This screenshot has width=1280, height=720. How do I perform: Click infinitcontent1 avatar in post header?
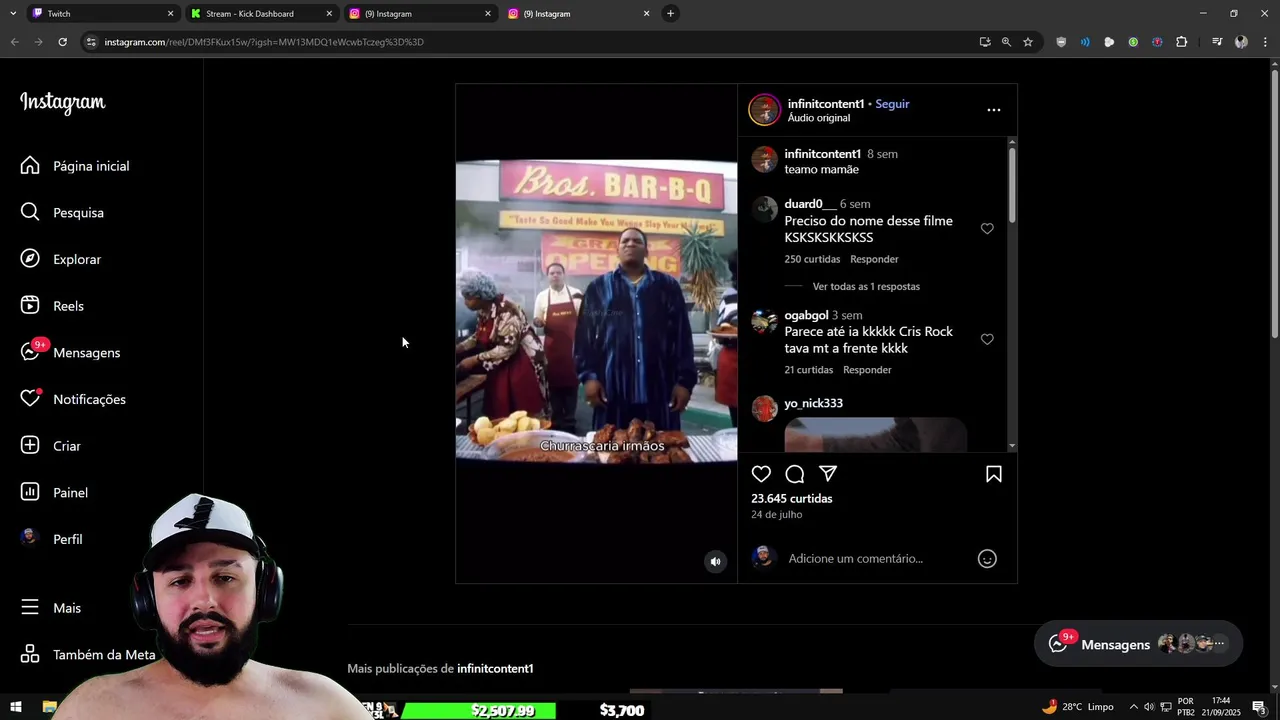click(x=764, y=110)
